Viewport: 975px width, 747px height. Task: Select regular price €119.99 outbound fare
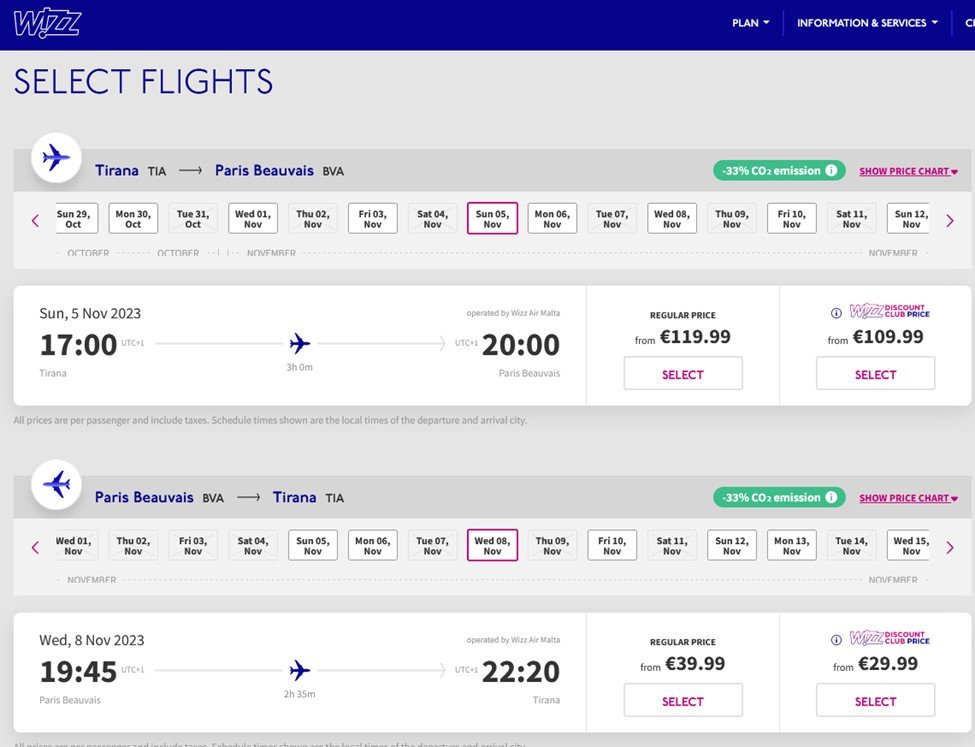(x=683, y=374)
